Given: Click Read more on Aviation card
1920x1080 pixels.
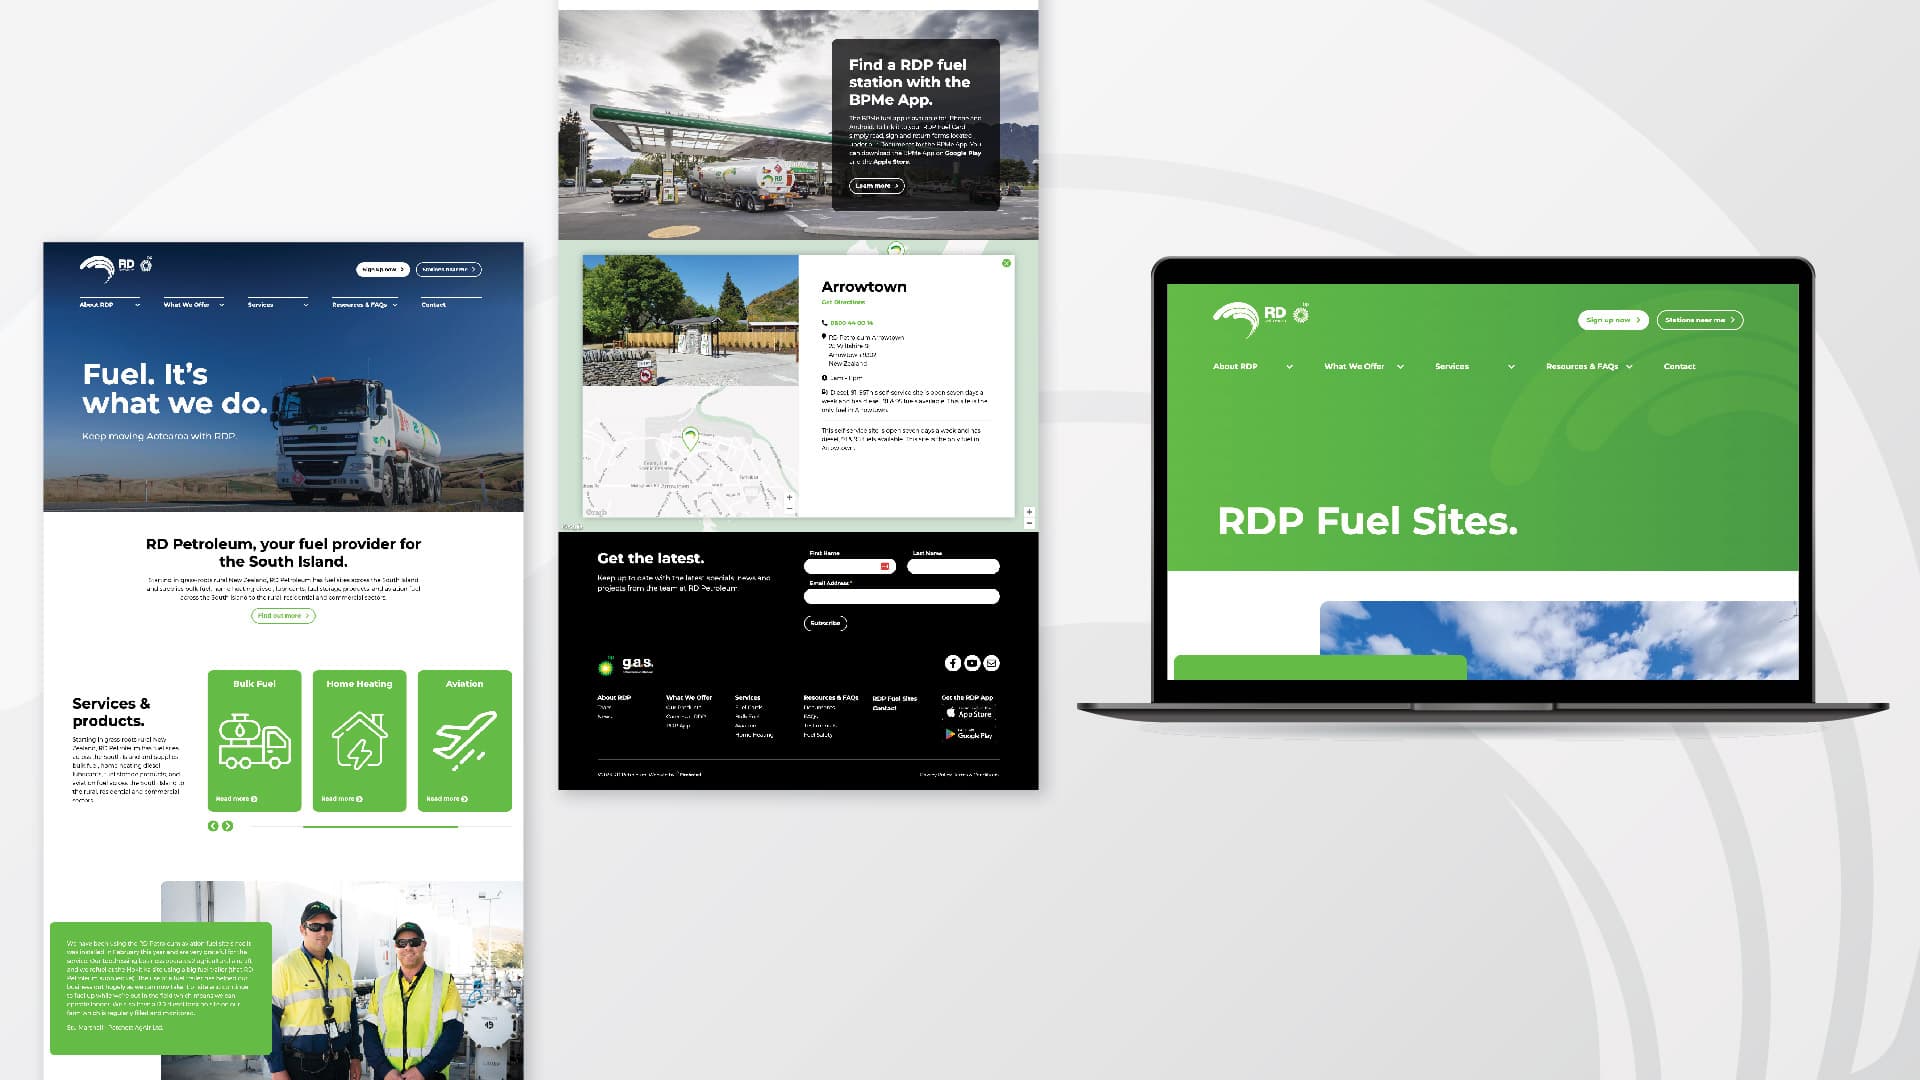Looking at the screenshot, I should [x=447, y=799].
